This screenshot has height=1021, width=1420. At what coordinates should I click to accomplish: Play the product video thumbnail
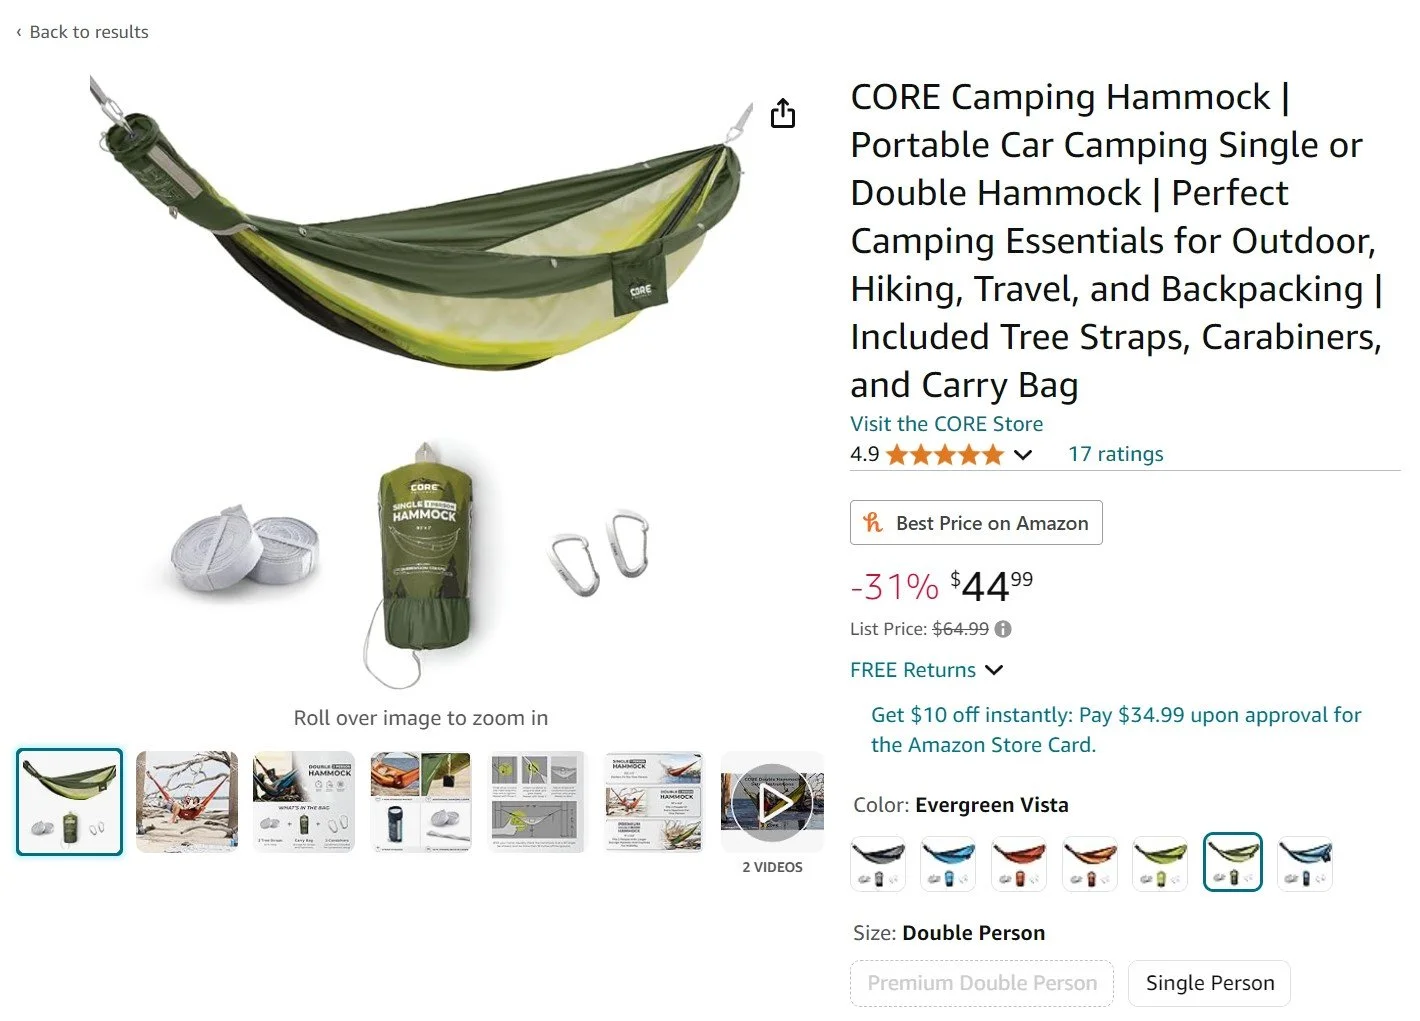click(x=772, y=801)
